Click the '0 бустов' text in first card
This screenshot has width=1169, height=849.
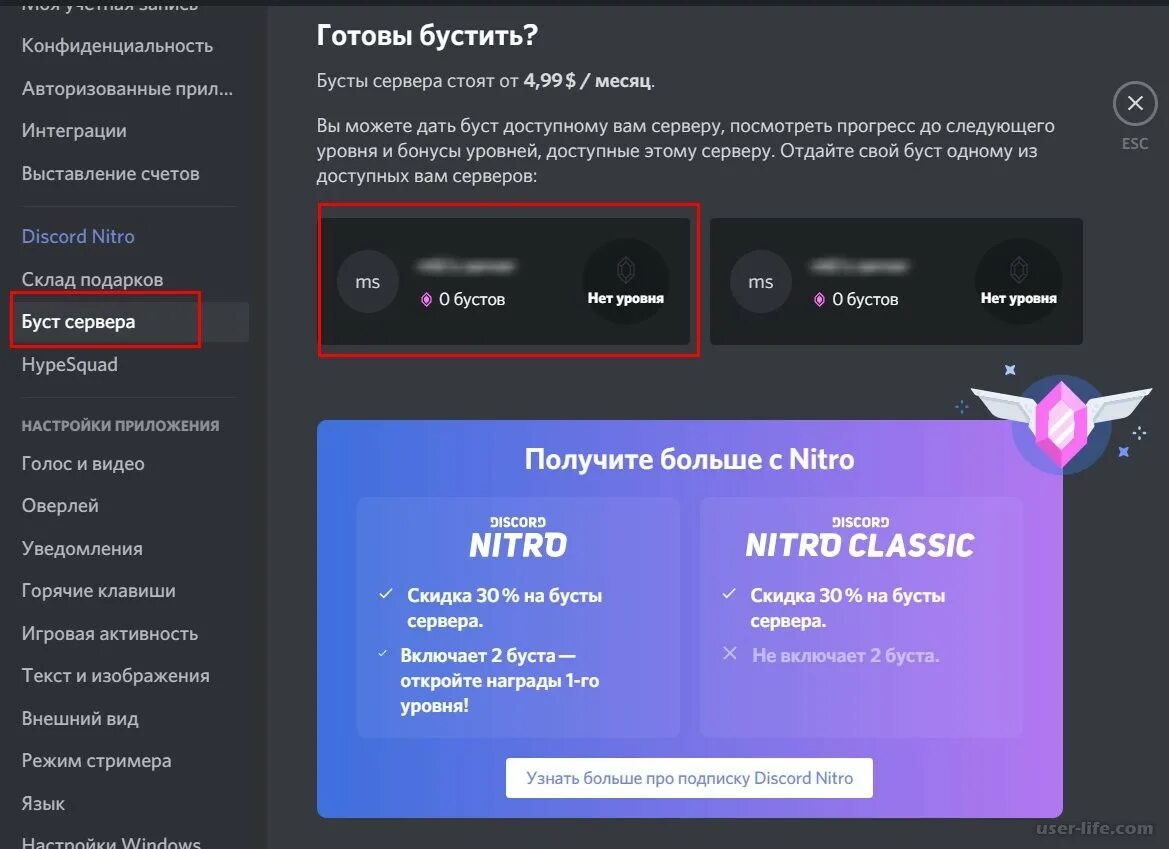click(472, 300)
